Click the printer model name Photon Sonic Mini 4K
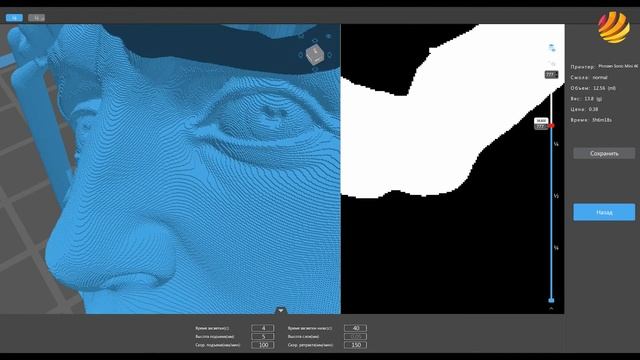The width and height of the screenshot is (640, 360). [x=618, y=66]
